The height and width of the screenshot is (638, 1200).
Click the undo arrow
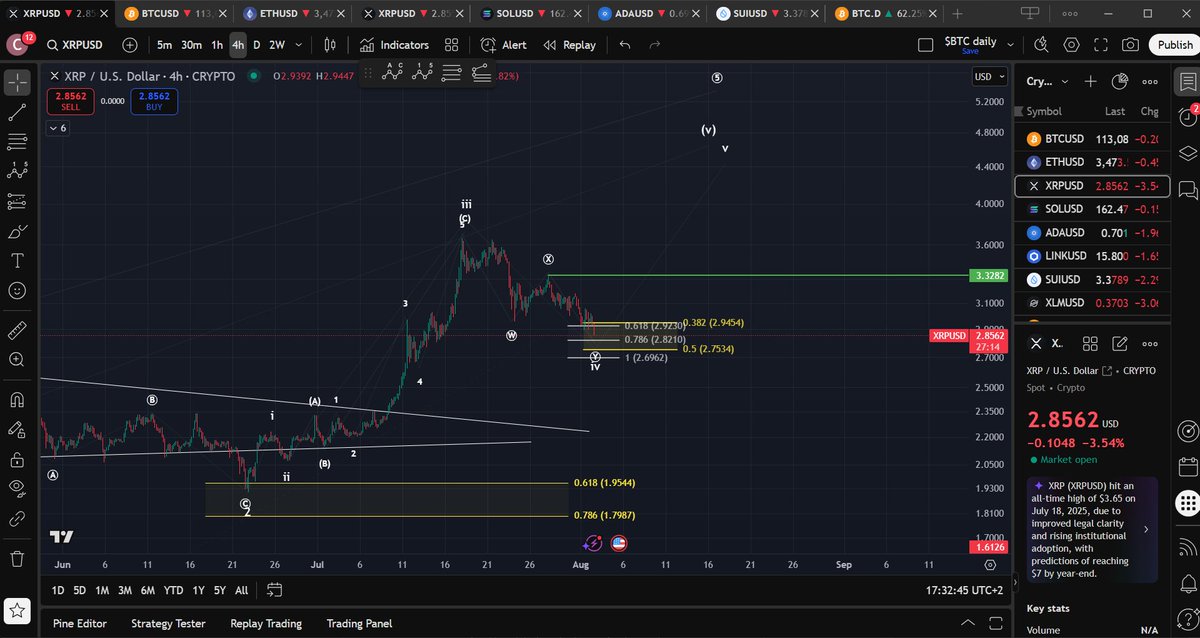coord(625,45)
